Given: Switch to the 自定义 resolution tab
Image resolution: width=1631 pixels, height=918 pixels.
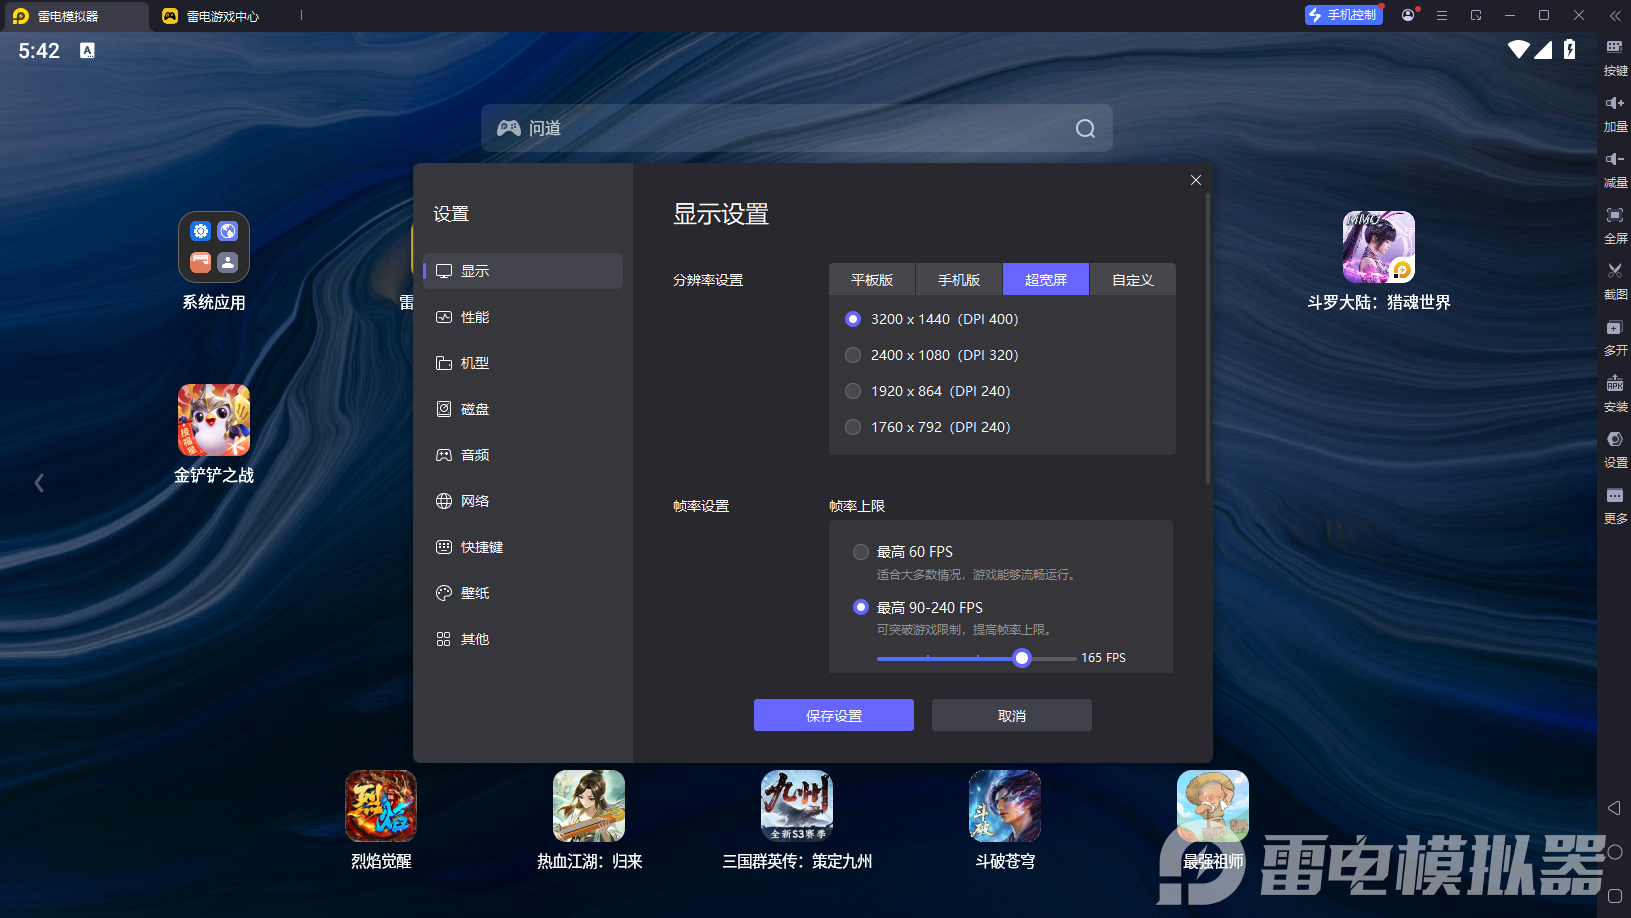Looking at the screenshot, I should [x=1133, y=280].
